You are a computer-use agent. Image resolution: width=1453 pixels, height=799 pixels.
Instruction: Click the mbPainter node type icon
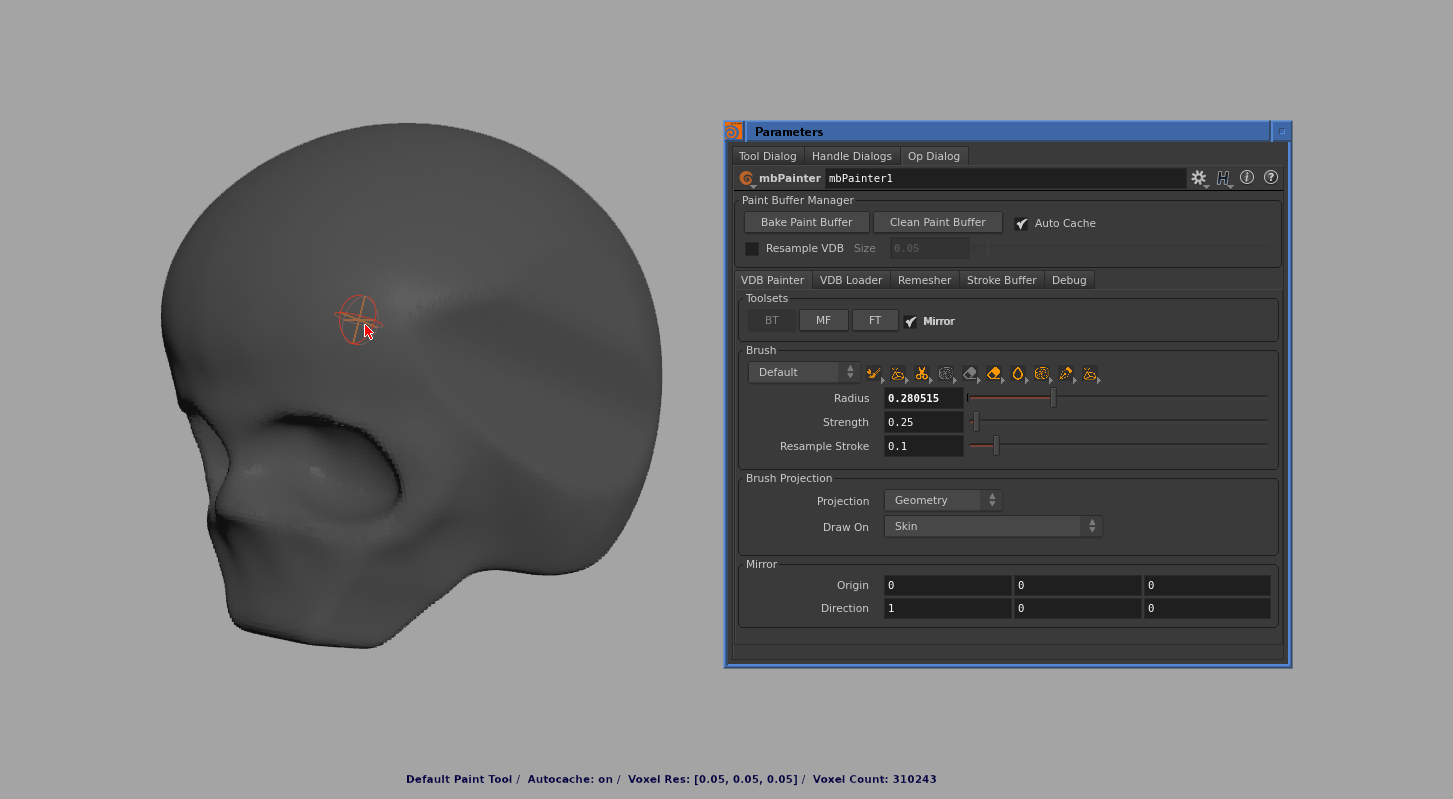click(x=746, y=178)
